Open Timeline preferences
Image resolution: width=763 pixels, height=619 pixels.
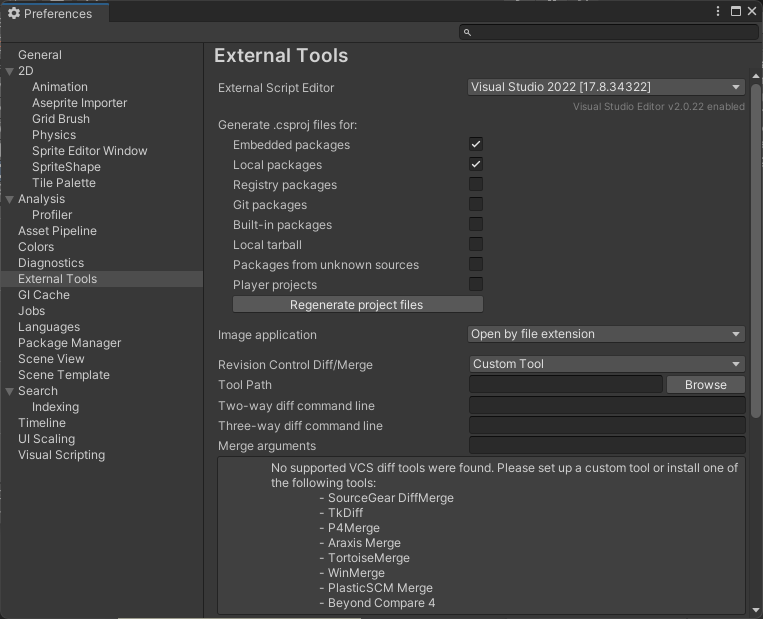coord(42,423)
